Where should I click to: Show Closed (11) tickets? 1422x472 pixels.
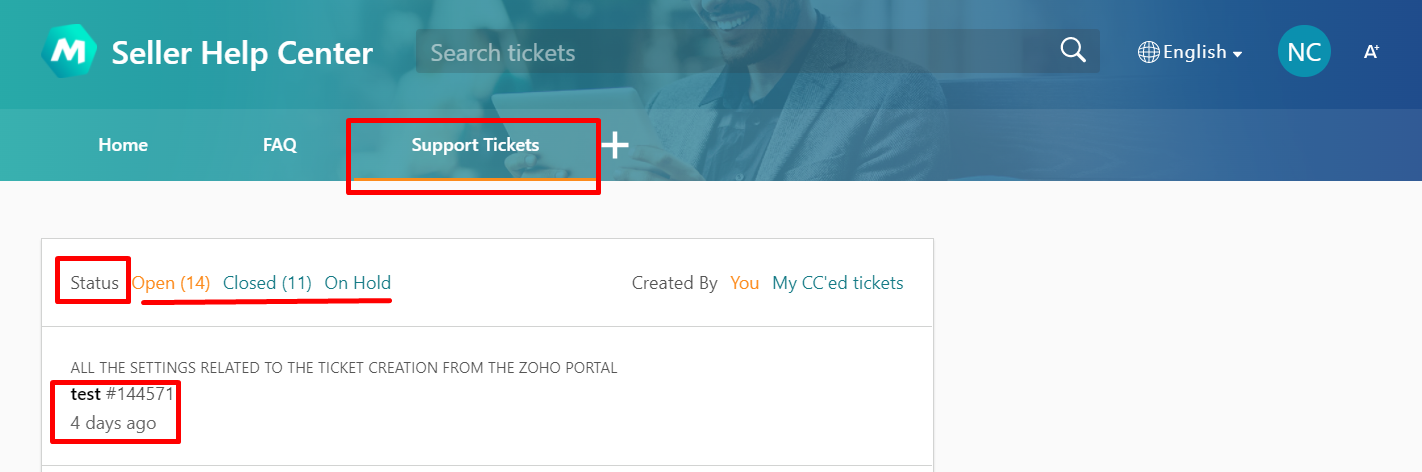point(267,283)
